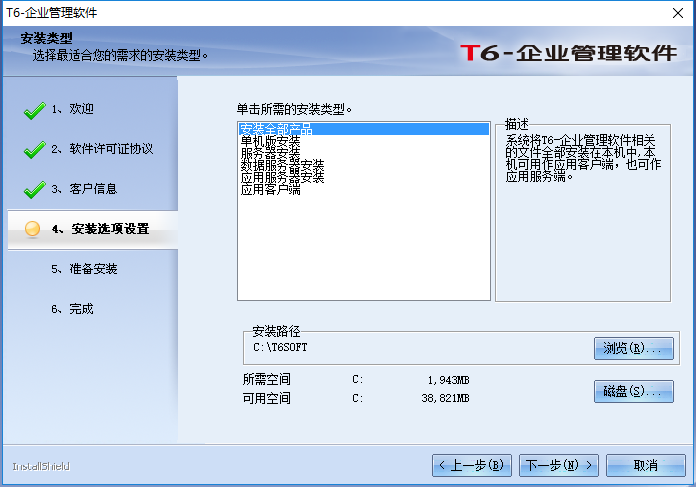Screen dimensions: 696x487
Task: Click the orange current-step indicator icon
Action: click(x=33, y=229)
